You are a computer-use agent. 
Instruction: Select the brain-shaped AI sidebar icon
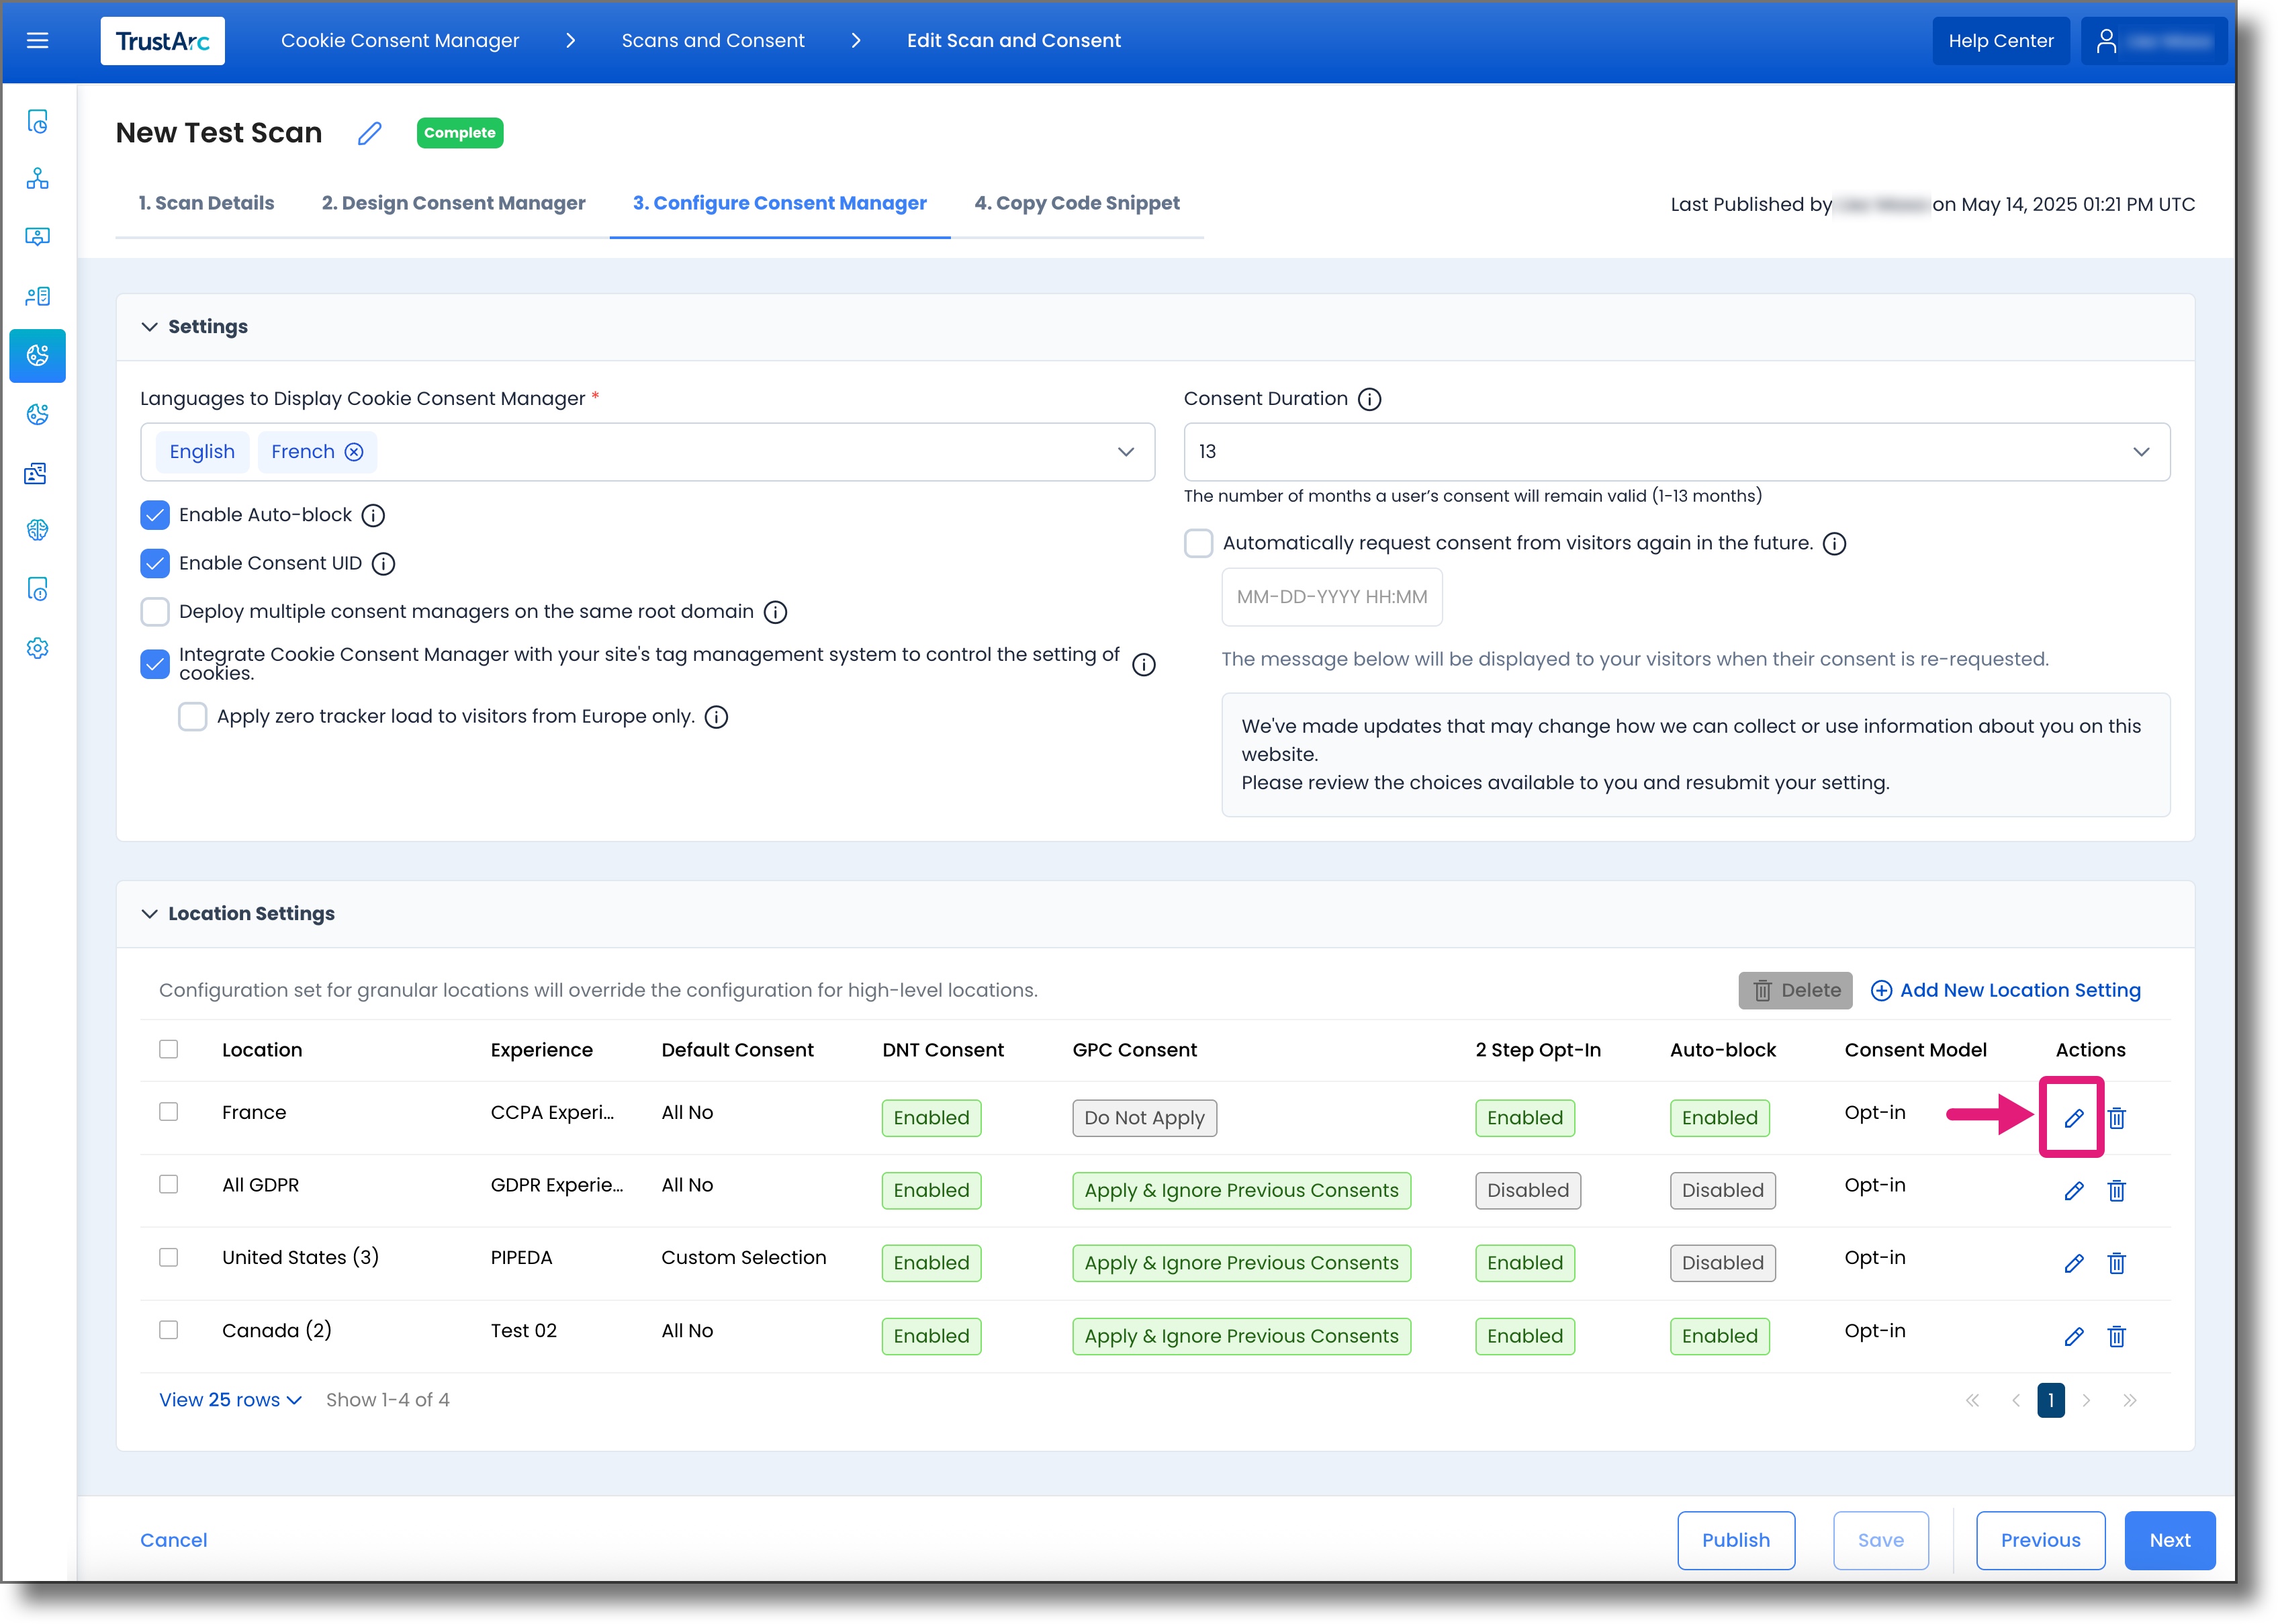coord(37,530)
